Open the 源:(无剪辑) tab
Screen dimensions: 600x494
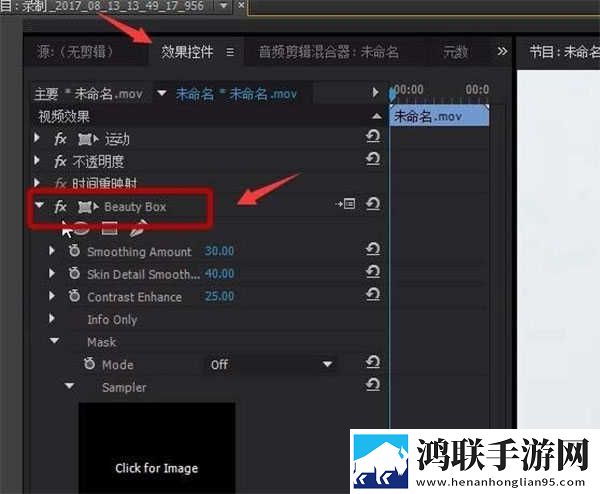[x=75, y=51]
